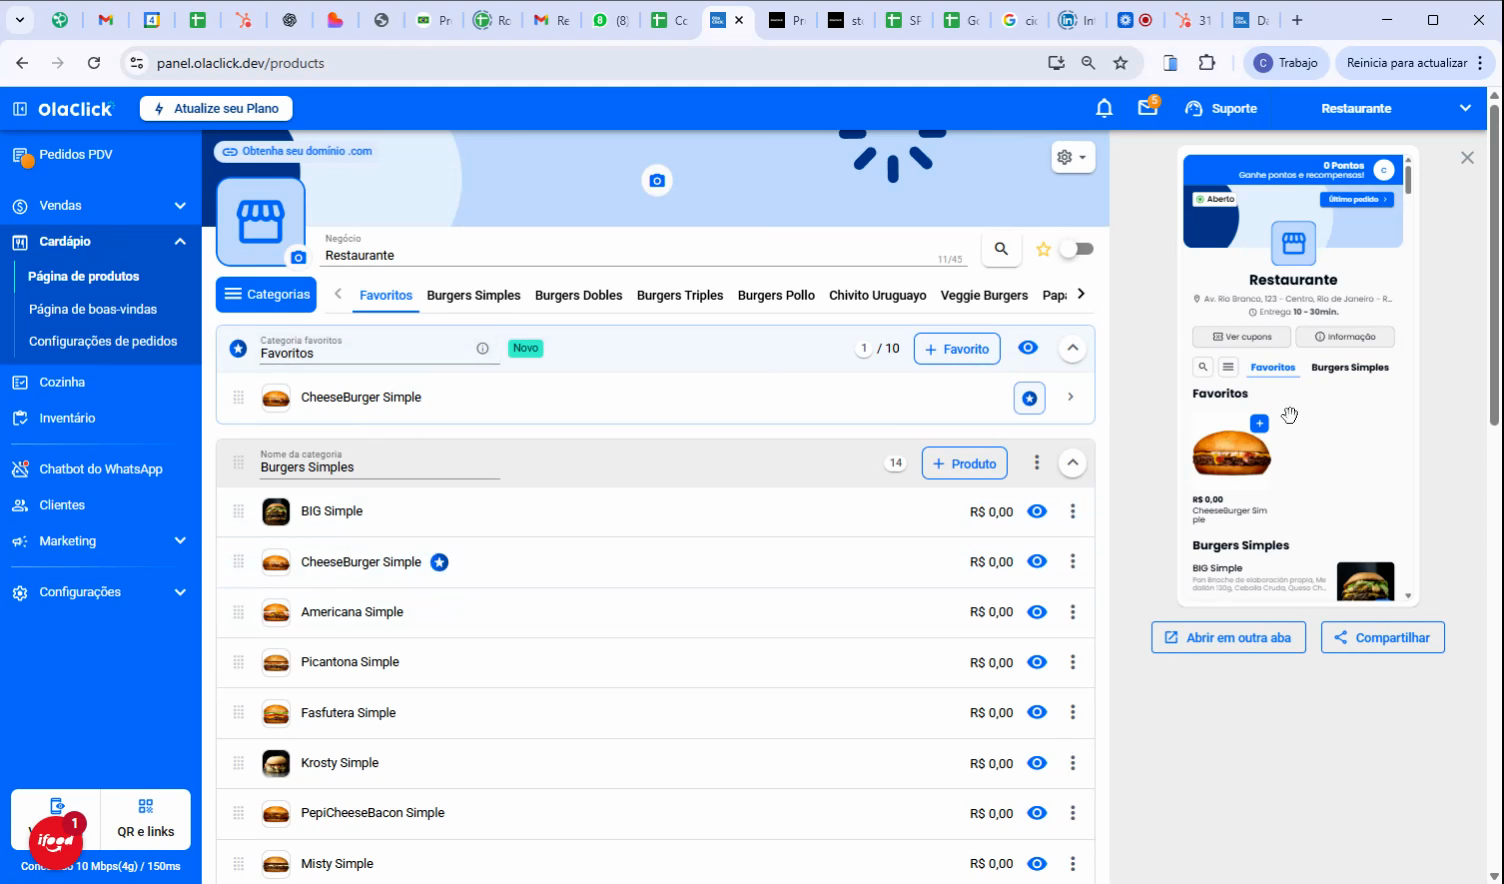The height and width of the screenshot is (884, 1504).
Task: Toggle the switch beside the gold star
Action: point(1077,249)
